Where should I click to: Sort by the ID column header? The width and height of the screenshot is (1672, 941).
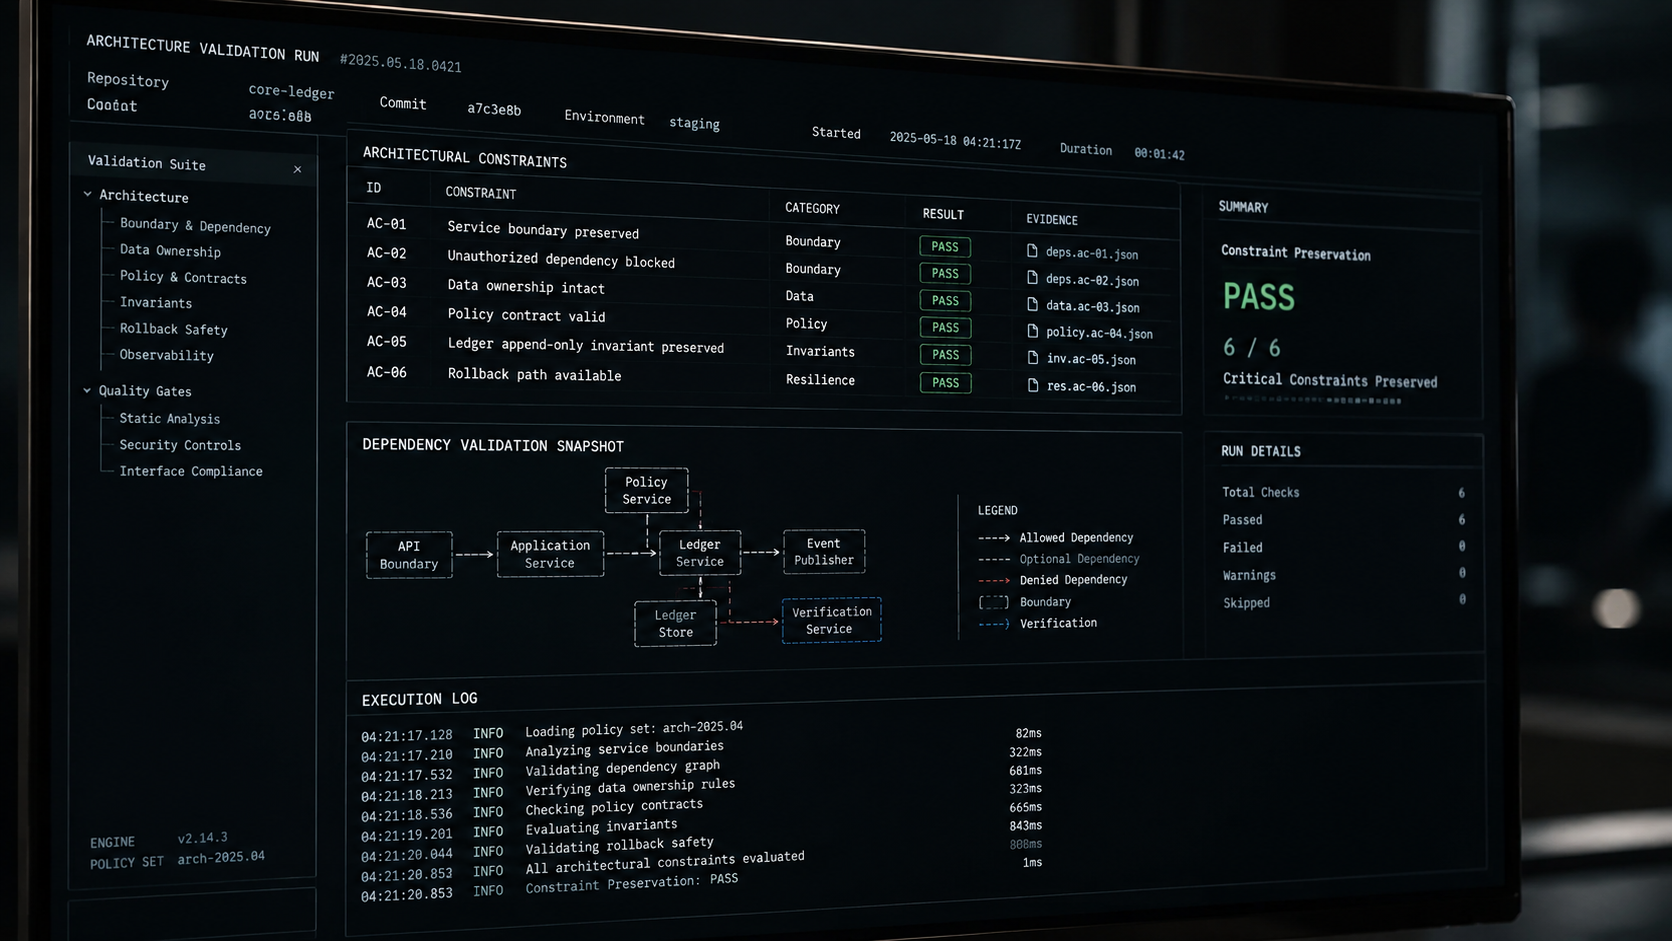(x=373, y=187)
